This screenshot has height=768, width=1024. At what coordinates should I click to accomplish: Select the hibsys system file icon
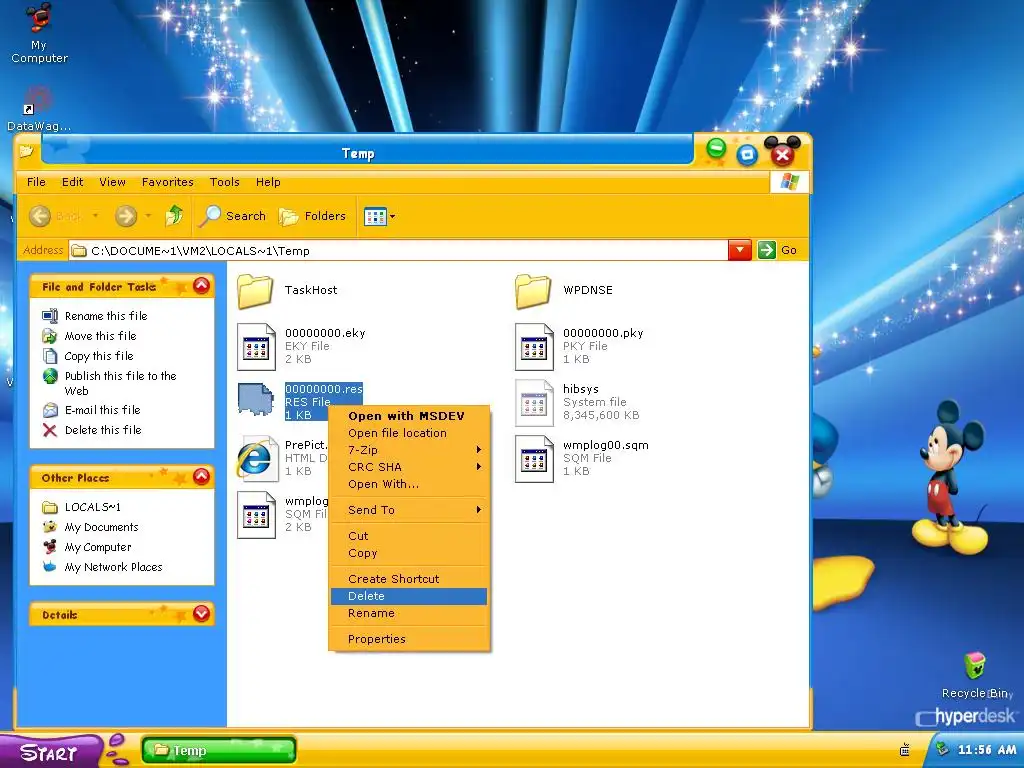point(534,403)
